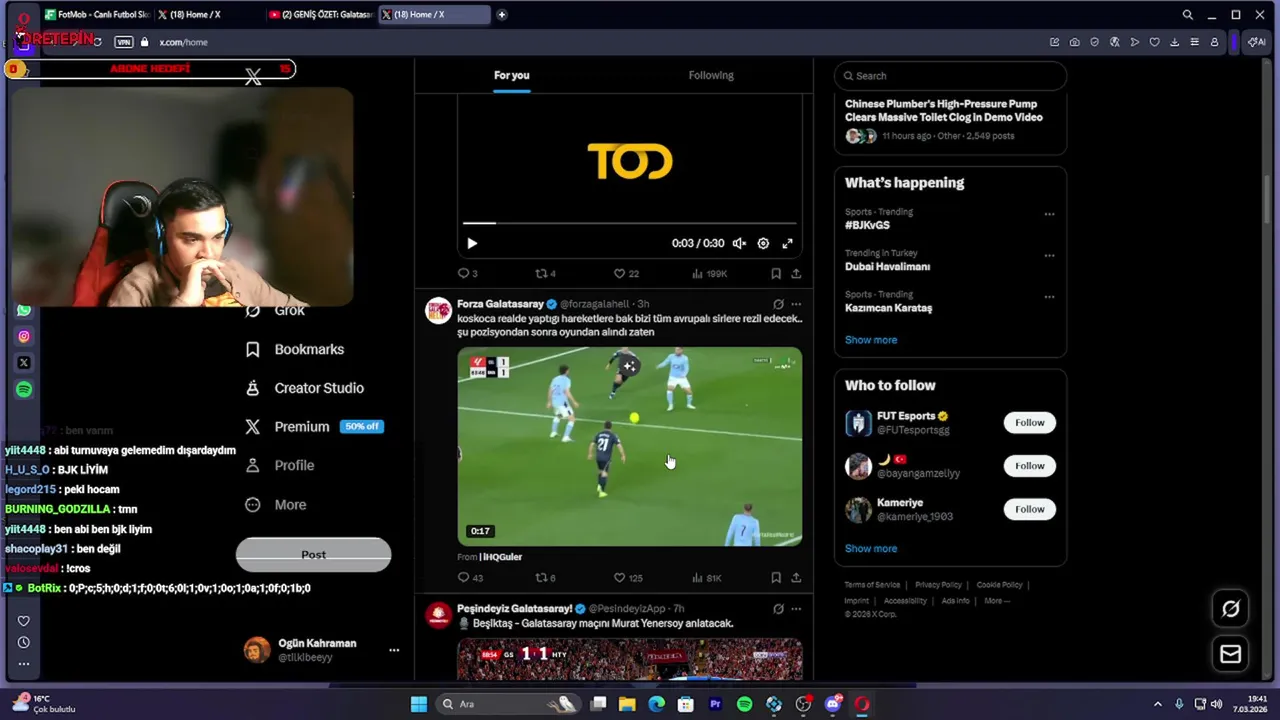The image size is (1280, 720).
Task: Follow Kameriye
Action: [x=1029, y=509]
